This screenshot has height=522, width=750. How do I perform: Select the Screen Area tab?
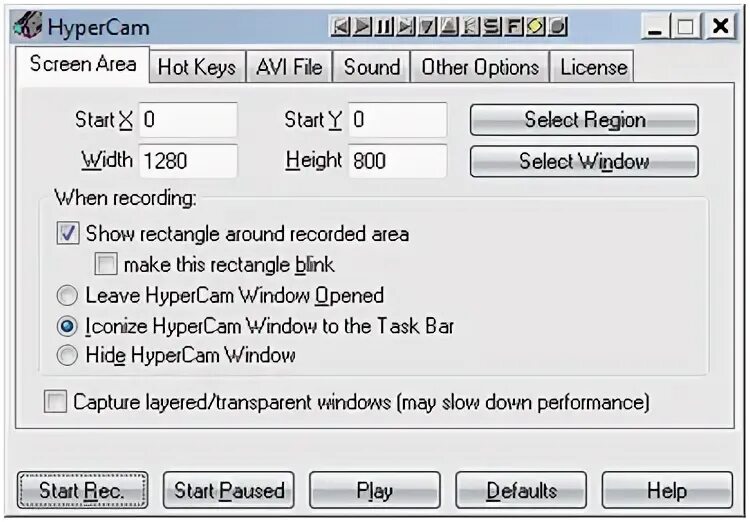point(82,65)
